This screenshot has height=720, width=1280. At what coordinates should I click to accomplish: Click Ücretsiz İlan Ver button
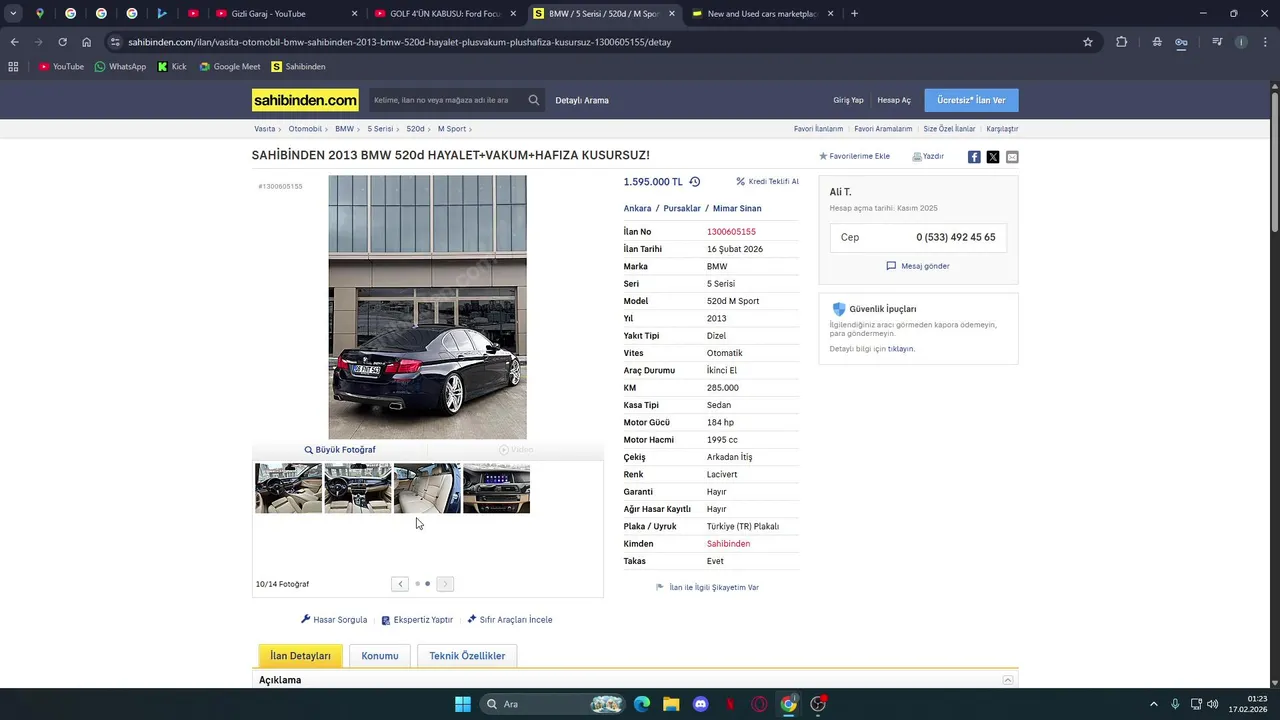pyautogui.click(x=971, y=100)
